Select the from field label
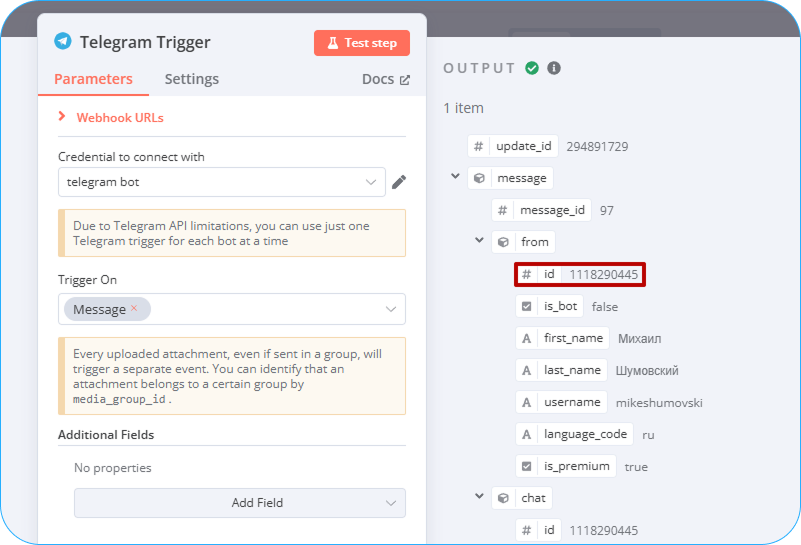The width and height of the screenshot is (801, 545). (x=535, y=242)
